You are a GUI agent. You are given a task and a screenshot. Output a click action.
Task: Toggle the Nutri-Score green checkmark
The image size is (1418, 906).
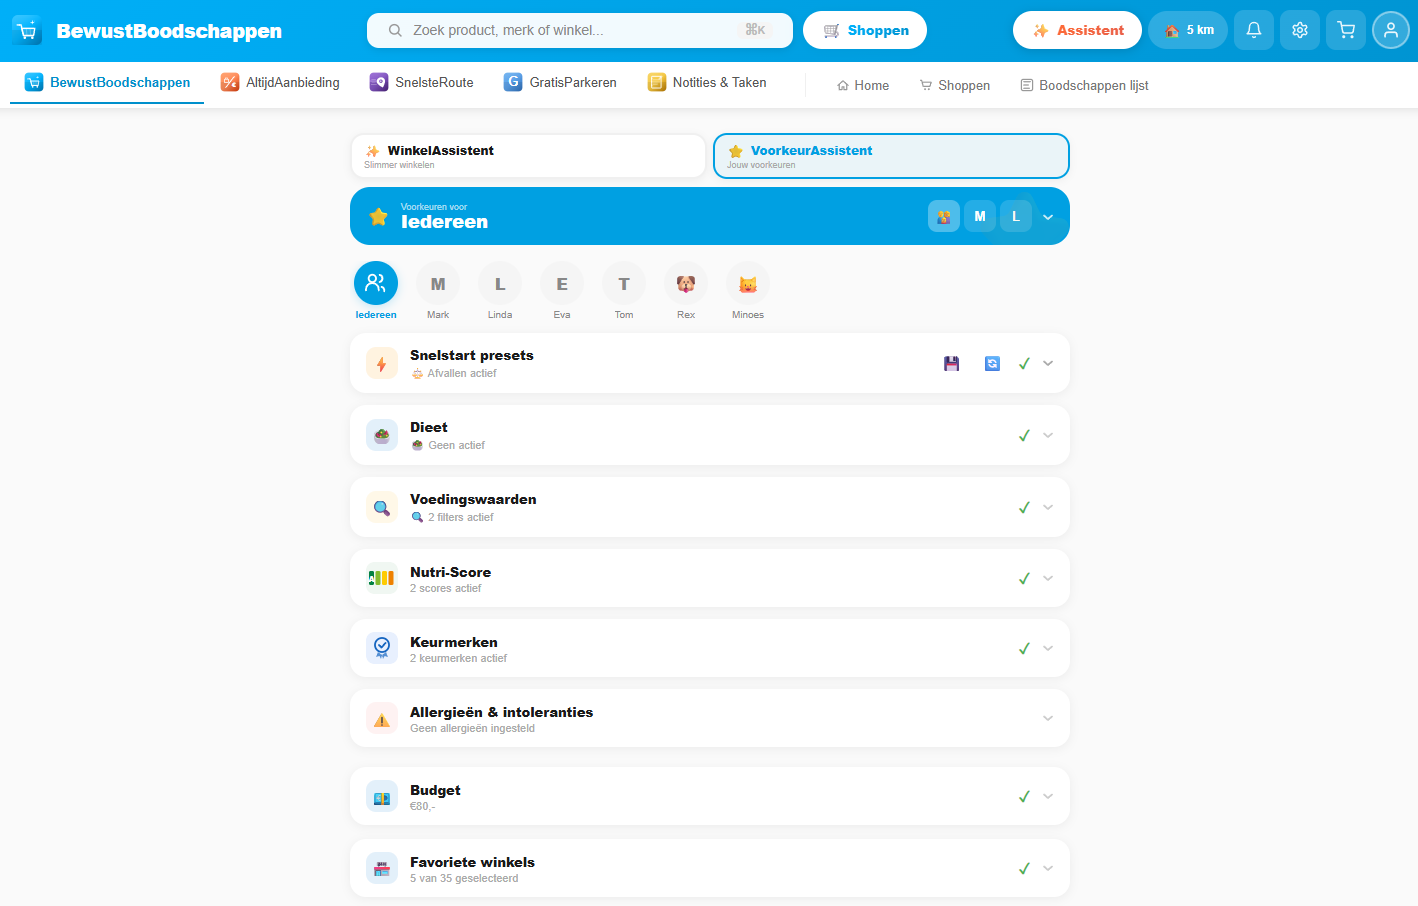(1024, 579)
